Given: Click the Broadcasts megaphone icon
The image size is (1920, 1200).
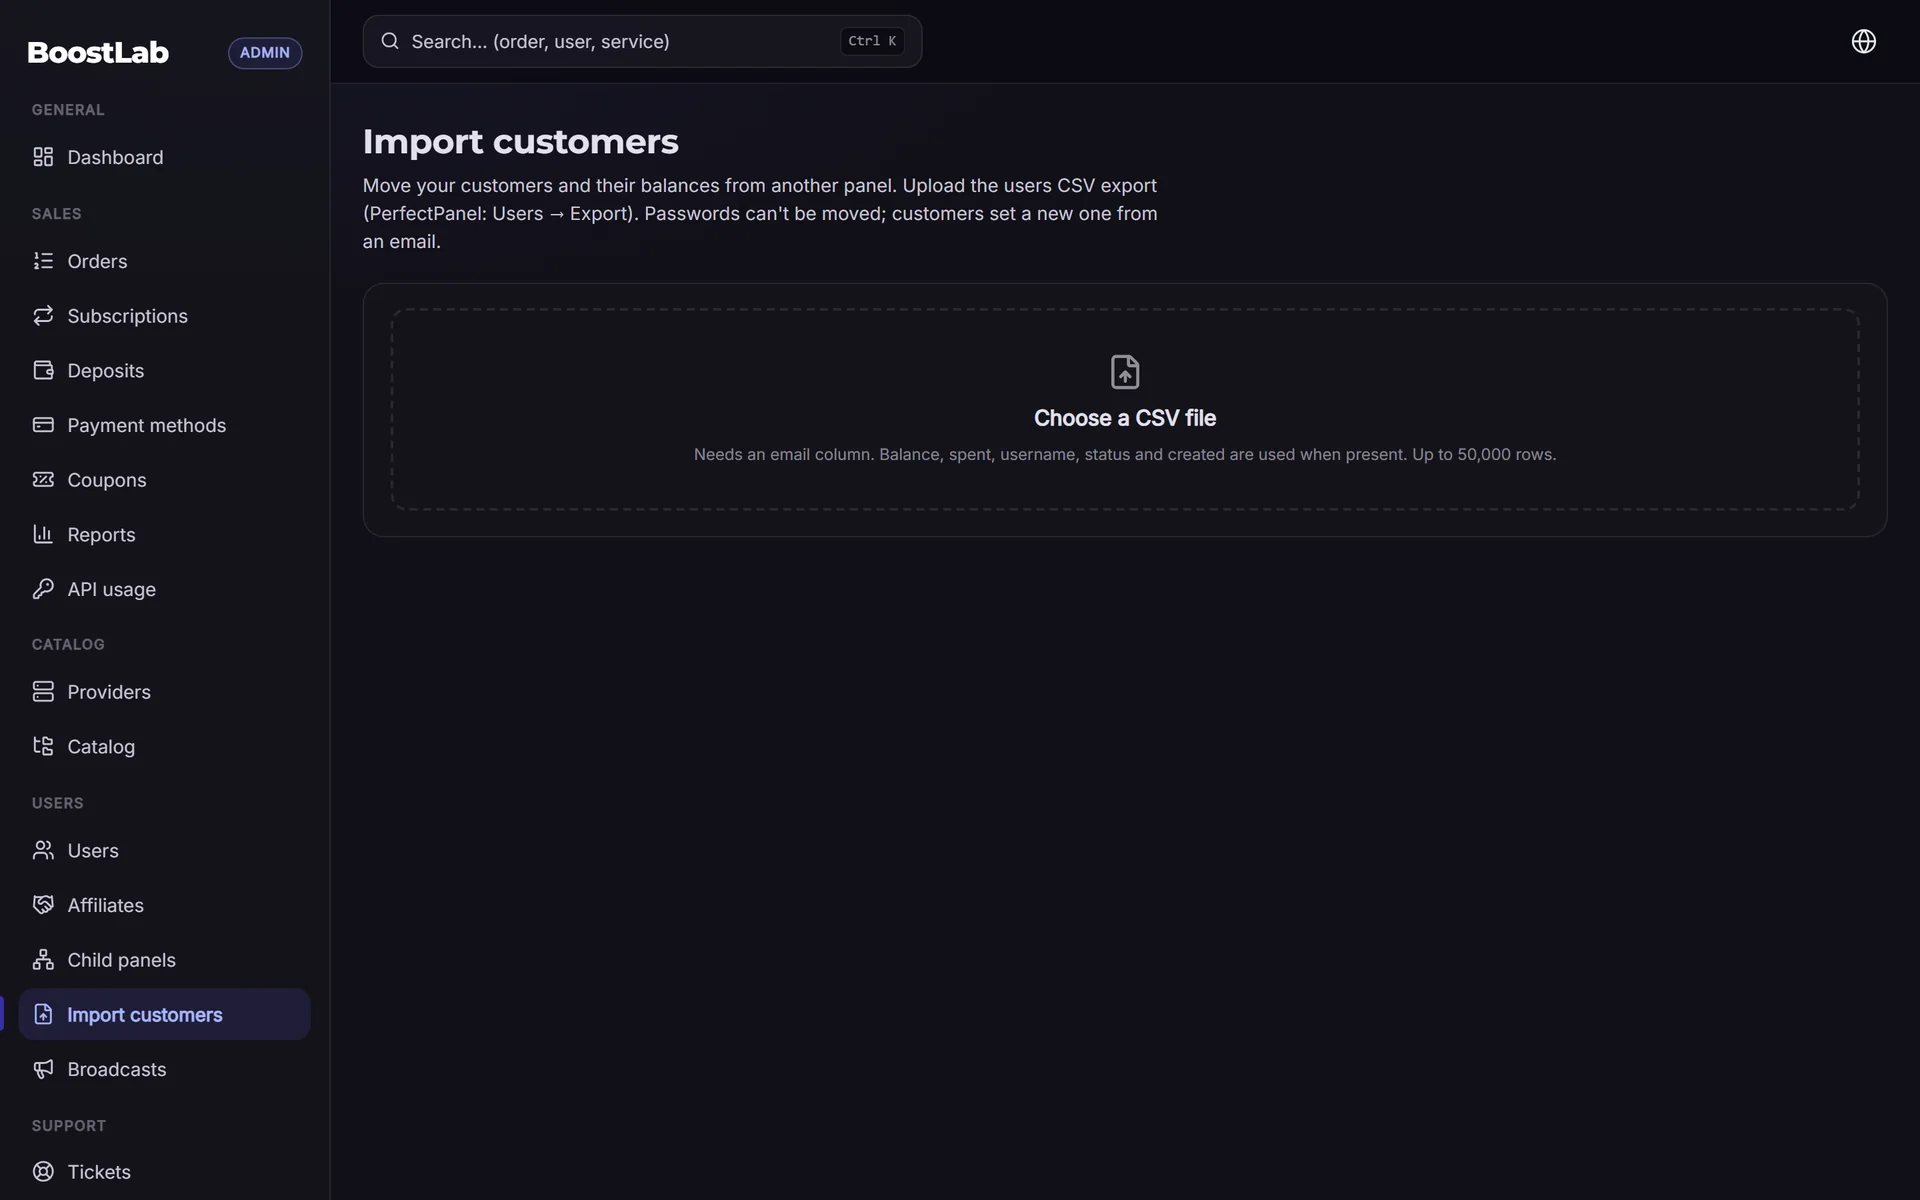Looking at the screenshot, I should coord(43,1069).
